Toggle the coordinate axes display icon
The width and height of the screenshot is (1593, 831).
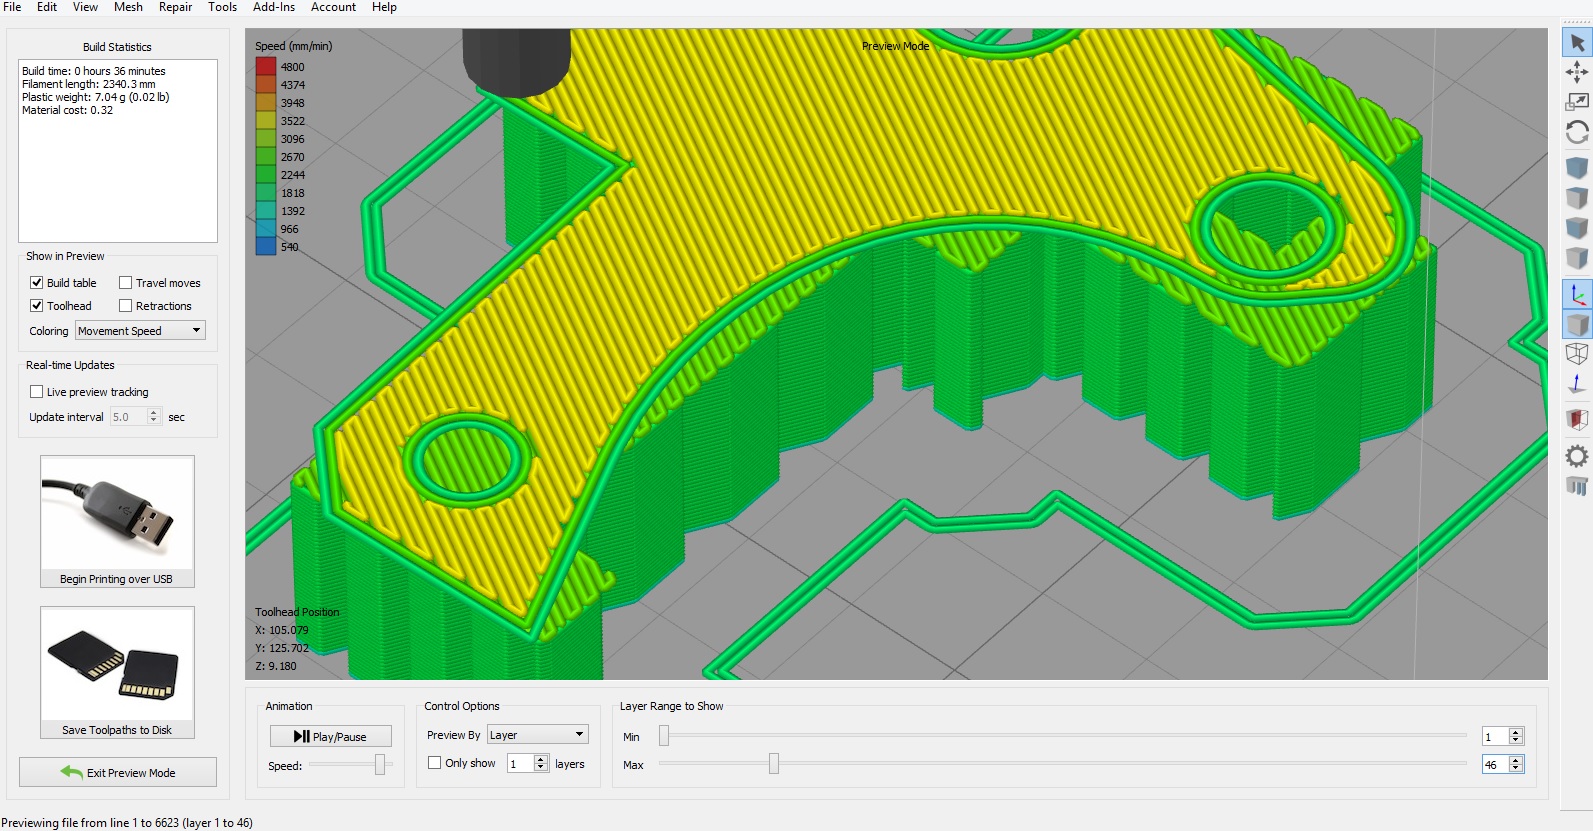1577,295
